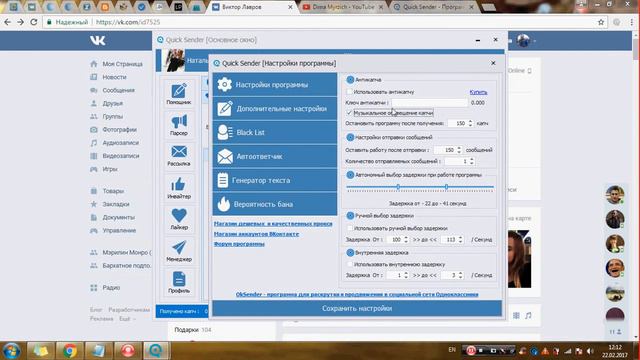Click stepper for Количество отправляемых сообщений
This screenshot has height=360, width=640.
coord(471,161)
